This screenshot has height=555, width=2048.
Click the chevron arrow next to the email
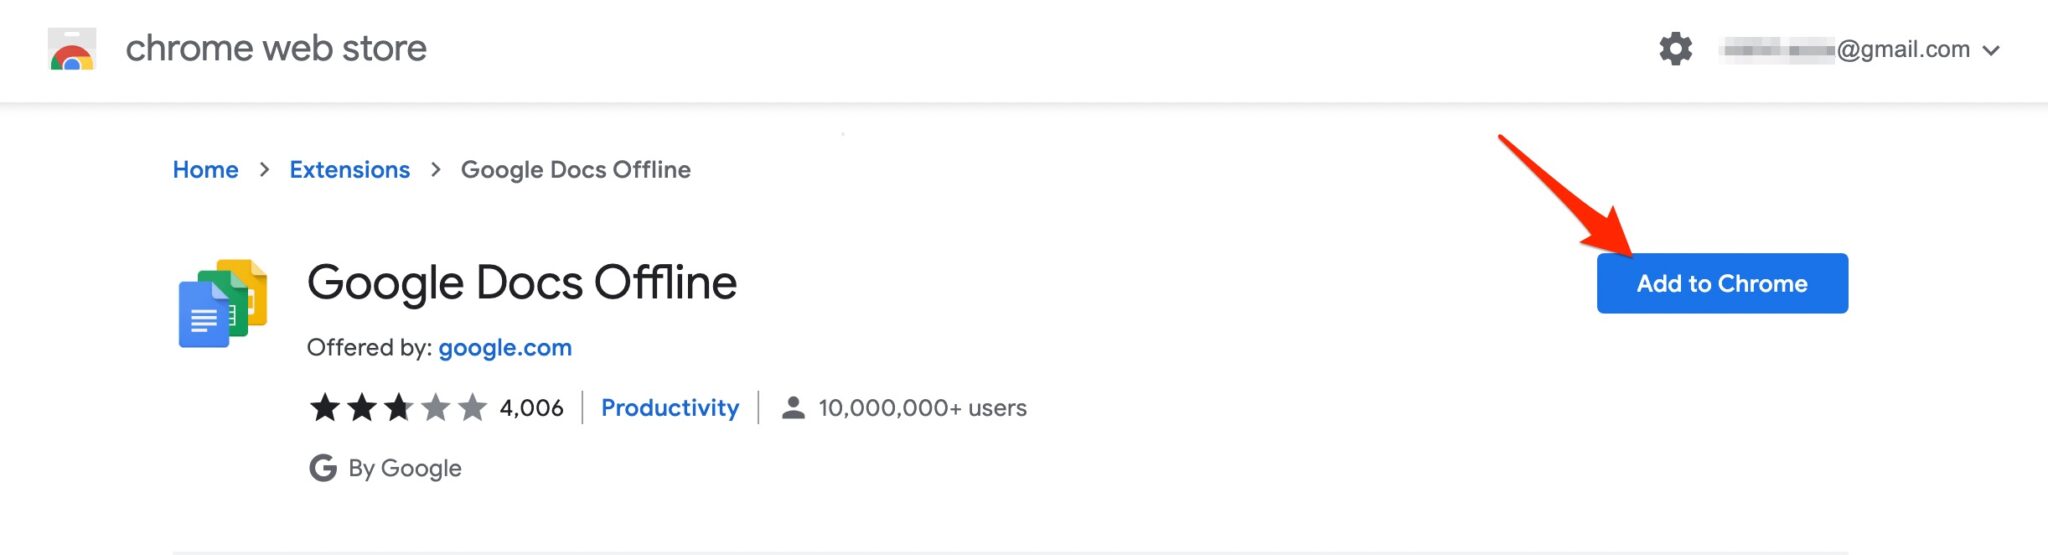tap(1991, 50)
